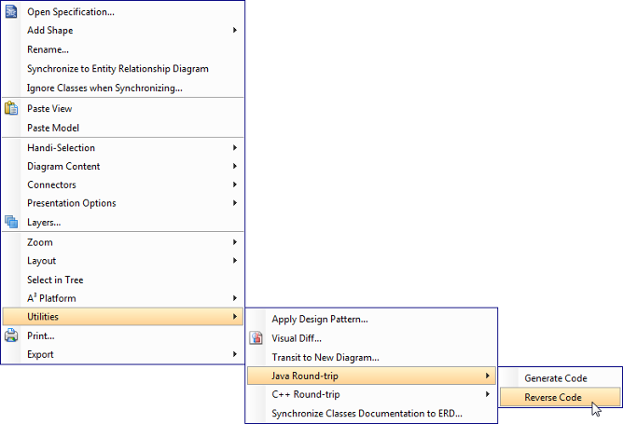
Task: Click the Add Shape label
Action: point(50,31)
